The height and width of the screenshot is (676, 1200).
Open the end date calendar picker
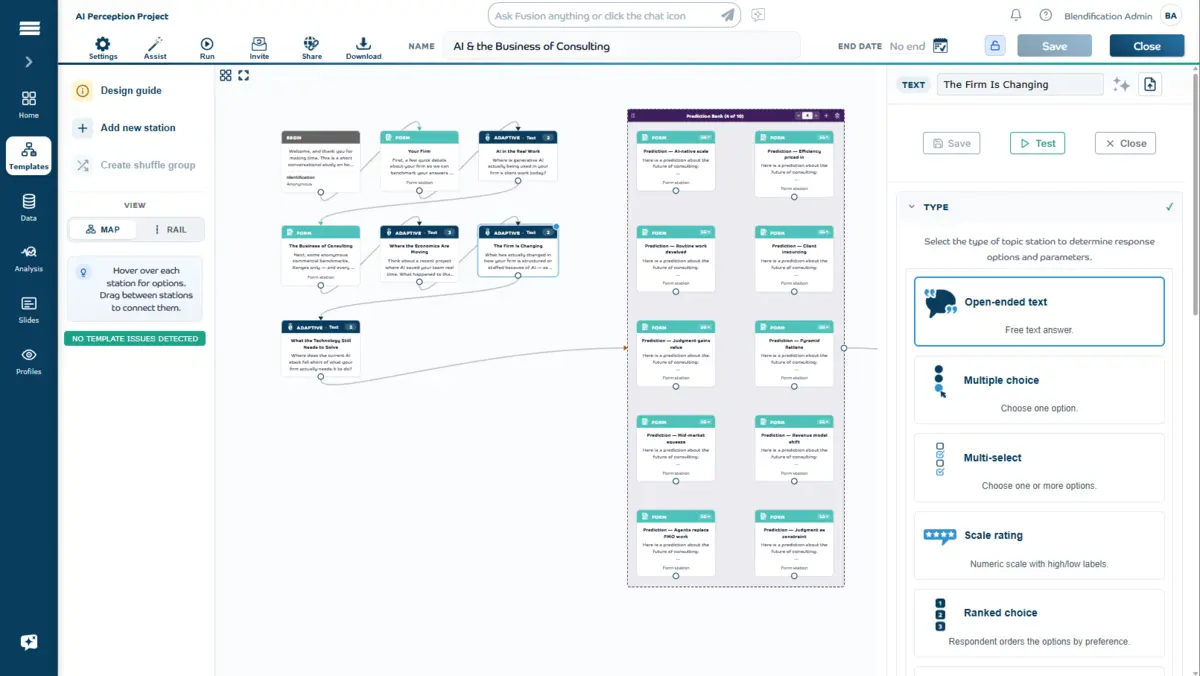[940, 45]
